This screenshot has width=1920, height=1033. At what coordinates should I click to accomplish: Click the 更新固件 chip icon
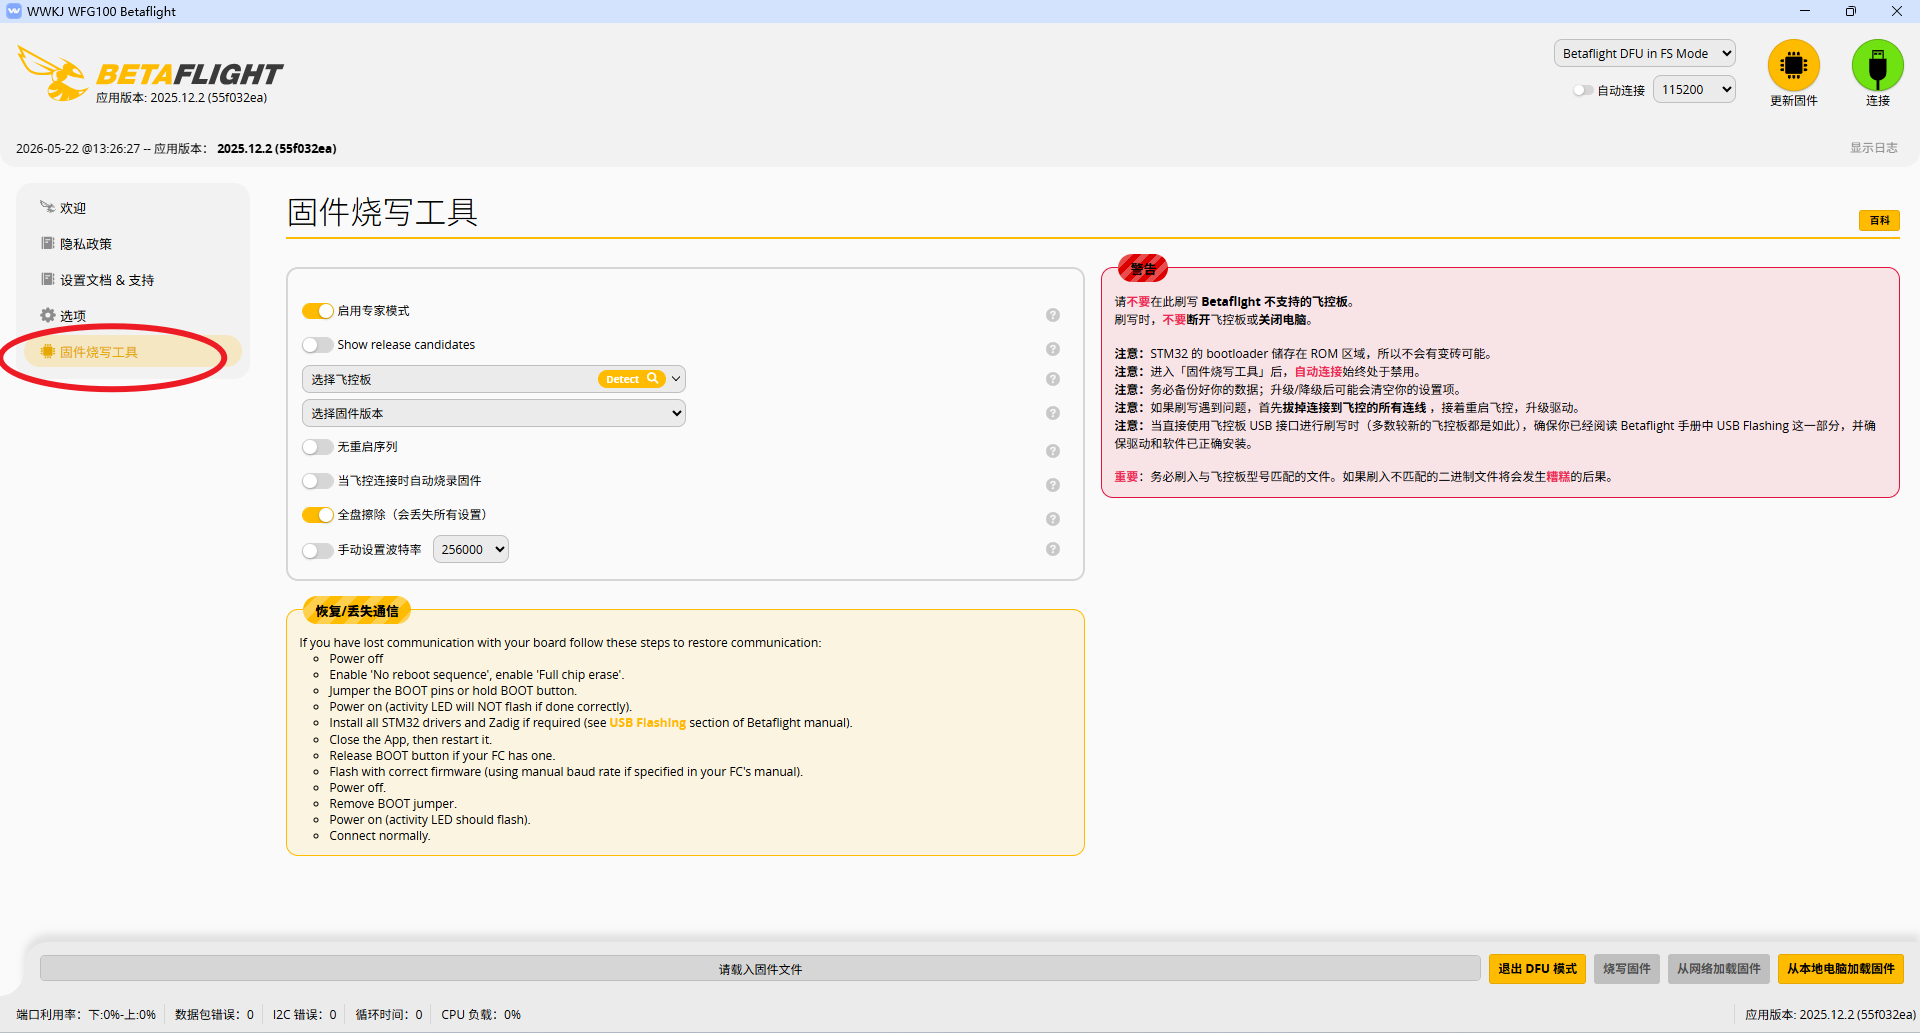tap(1793, 65)
